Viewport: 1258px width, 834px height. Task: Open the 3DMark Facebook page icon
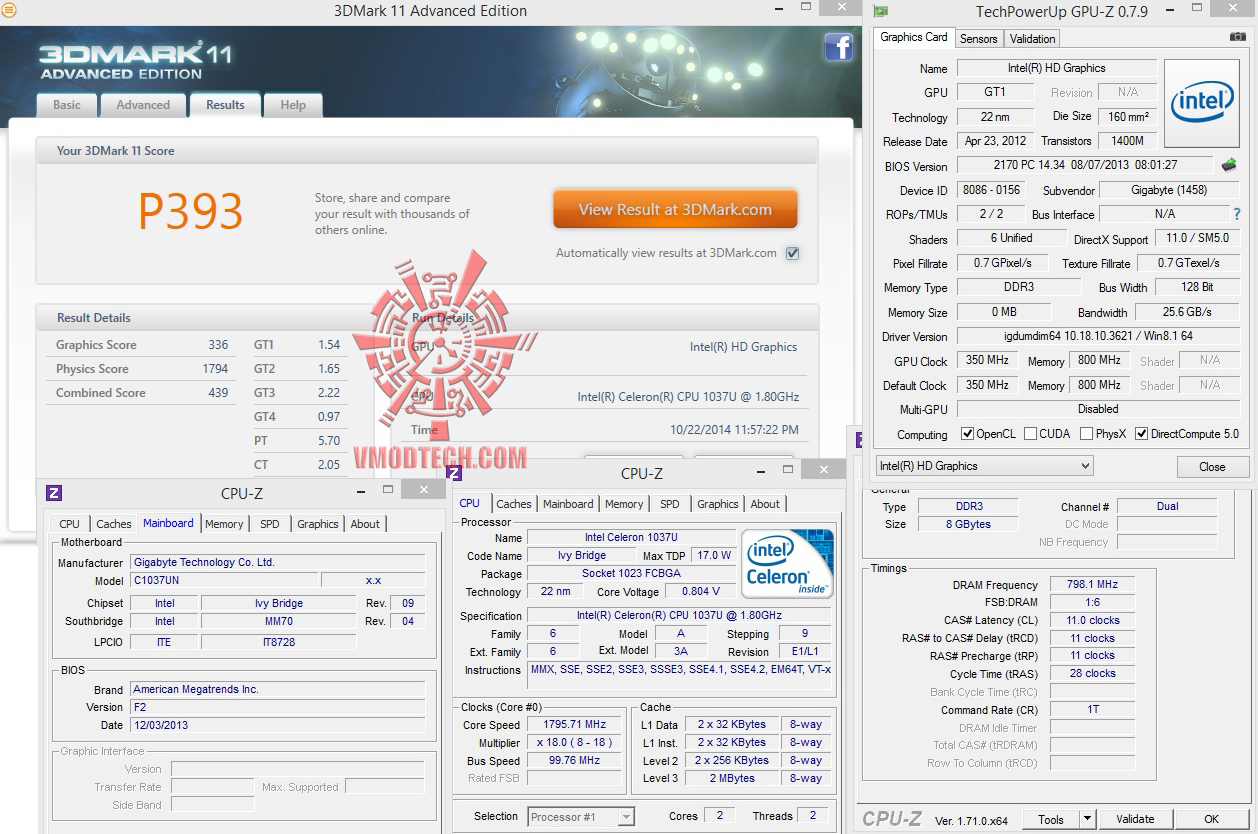tap(838, 47)
